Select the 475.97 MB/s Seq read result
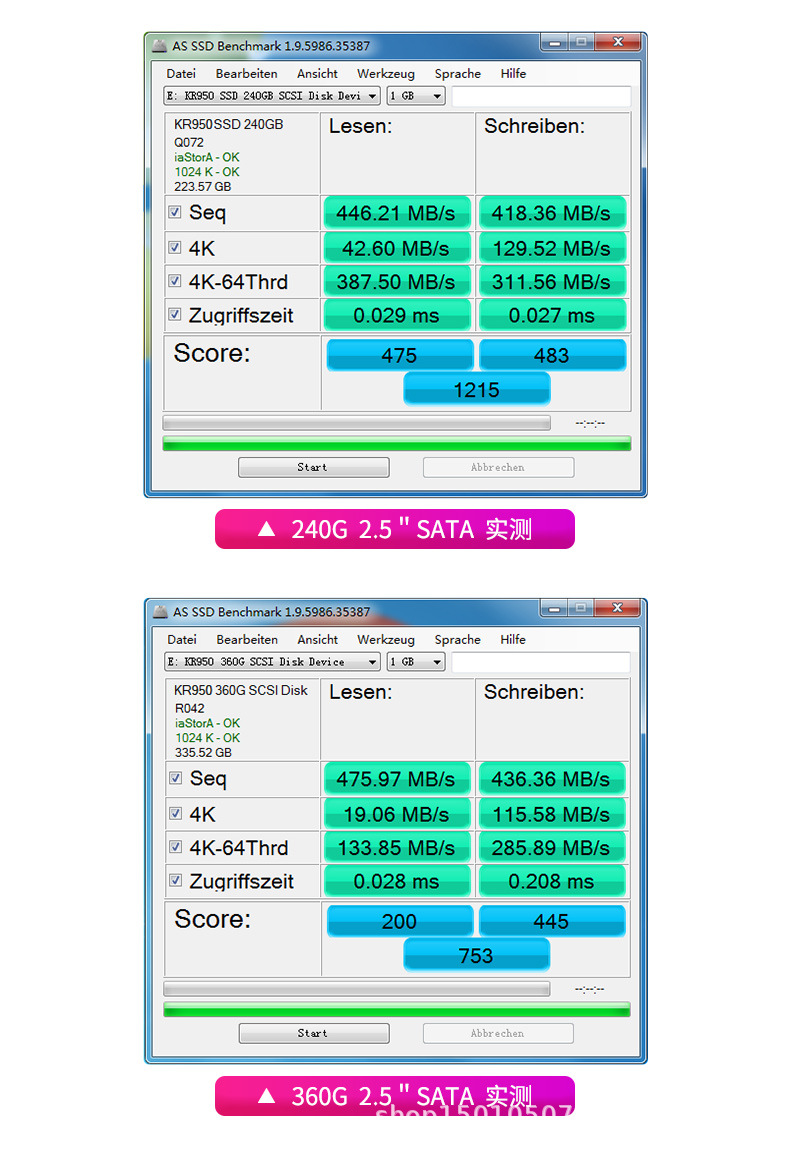Screen dimensions: 790x1150 pyautogui.click(x=396, y=779)
